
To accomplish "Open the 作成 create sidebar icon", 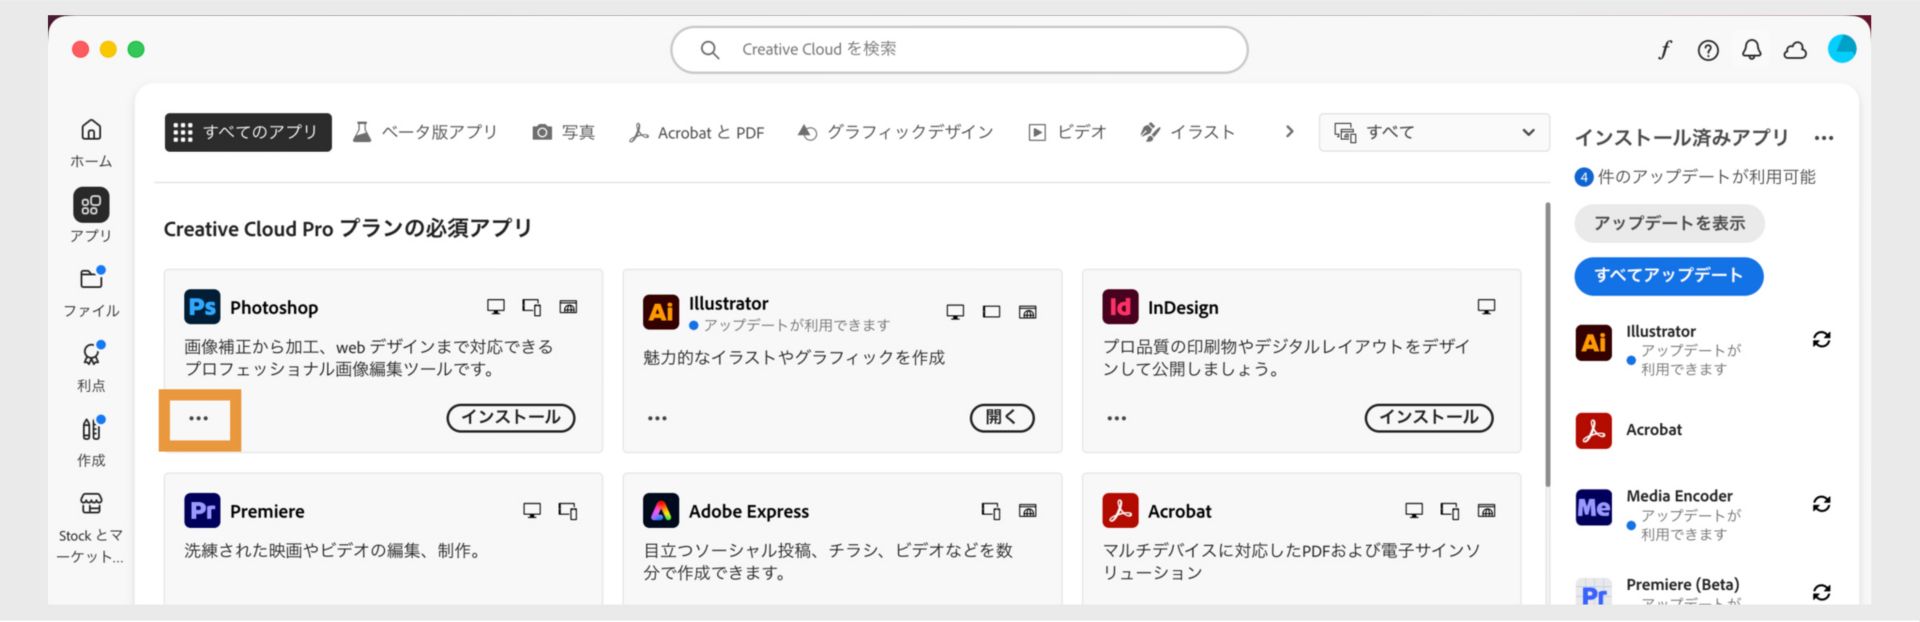I will pyautogui.click(x=91, y=428).
